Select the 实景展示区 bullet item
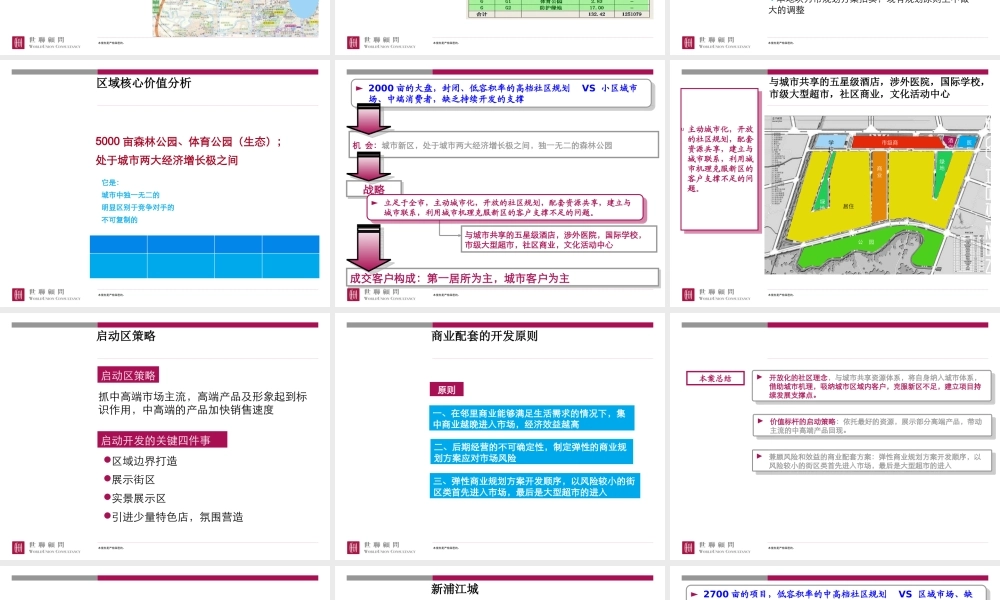This screenshot has width=1000, height=600. (135, 498)
